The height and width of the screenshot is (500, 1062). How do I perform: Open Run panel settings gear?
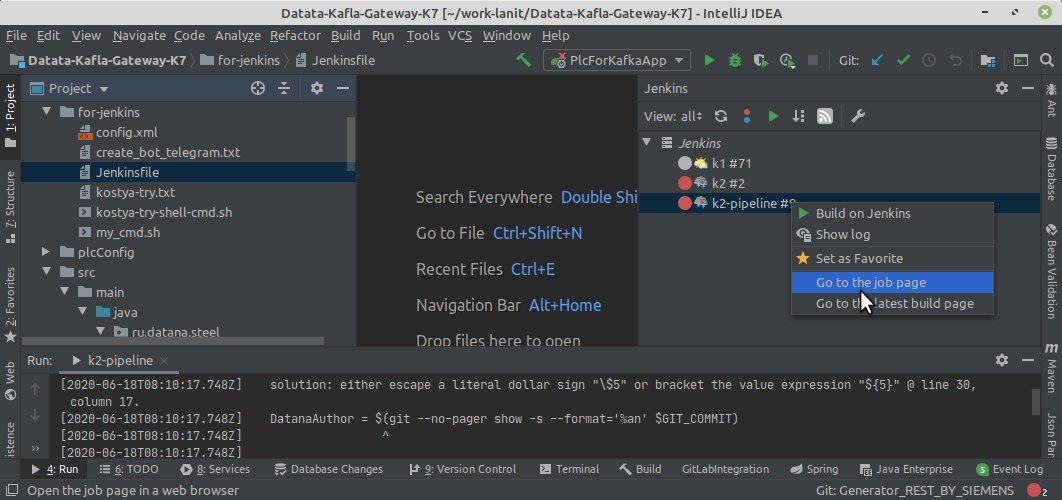click(1002, 360)
